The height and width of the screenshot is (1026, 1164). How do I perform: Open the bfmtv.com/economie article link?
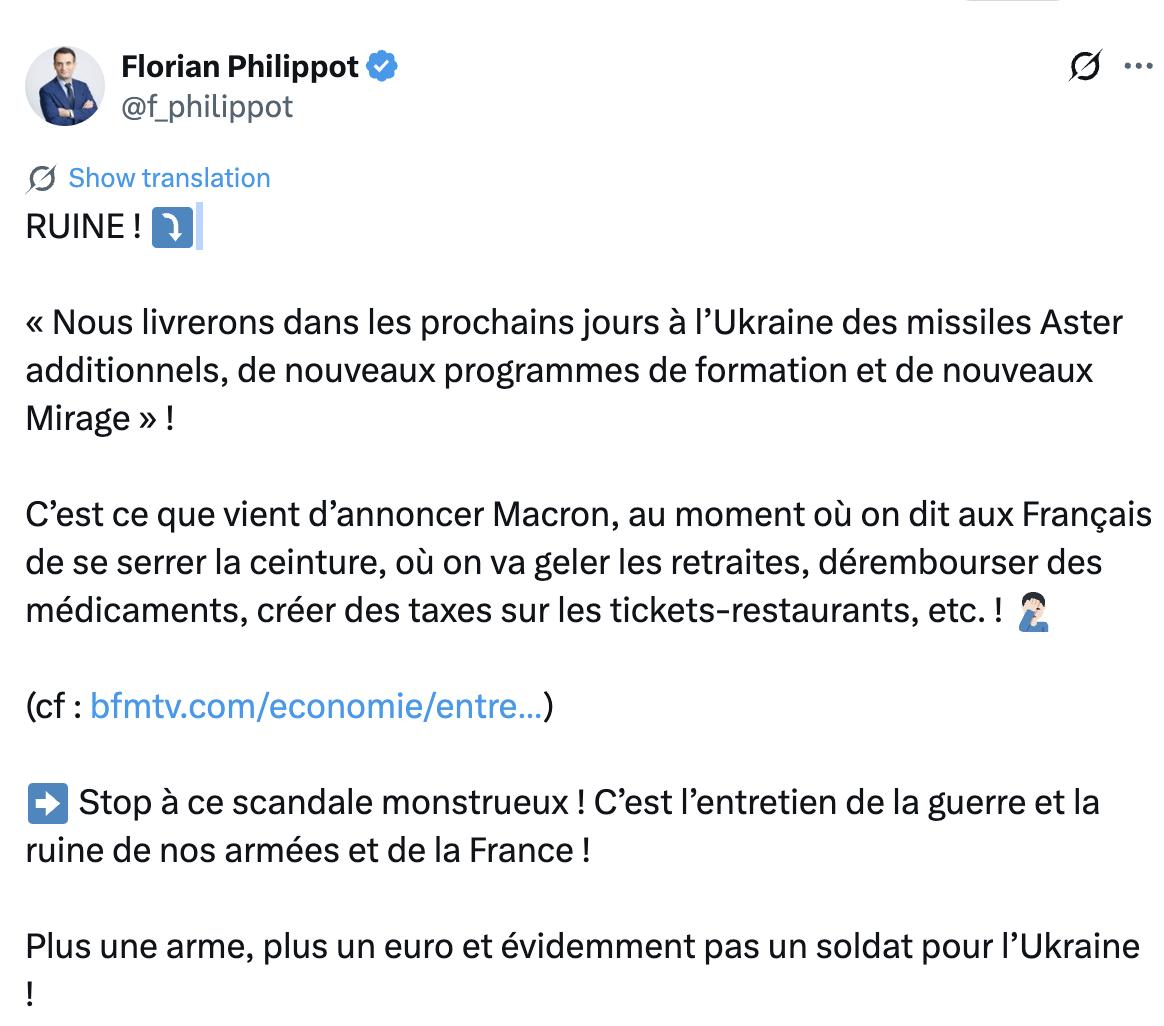(316, 707)
